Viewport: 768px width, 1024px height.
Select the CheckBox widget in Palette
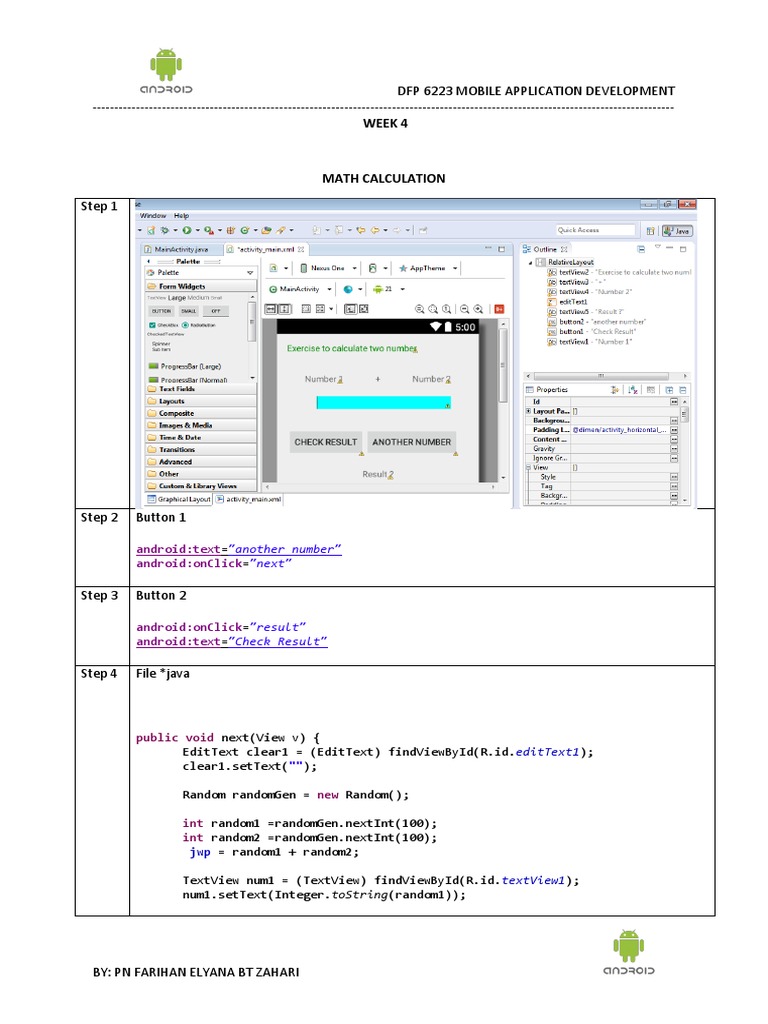click(161, 325)
